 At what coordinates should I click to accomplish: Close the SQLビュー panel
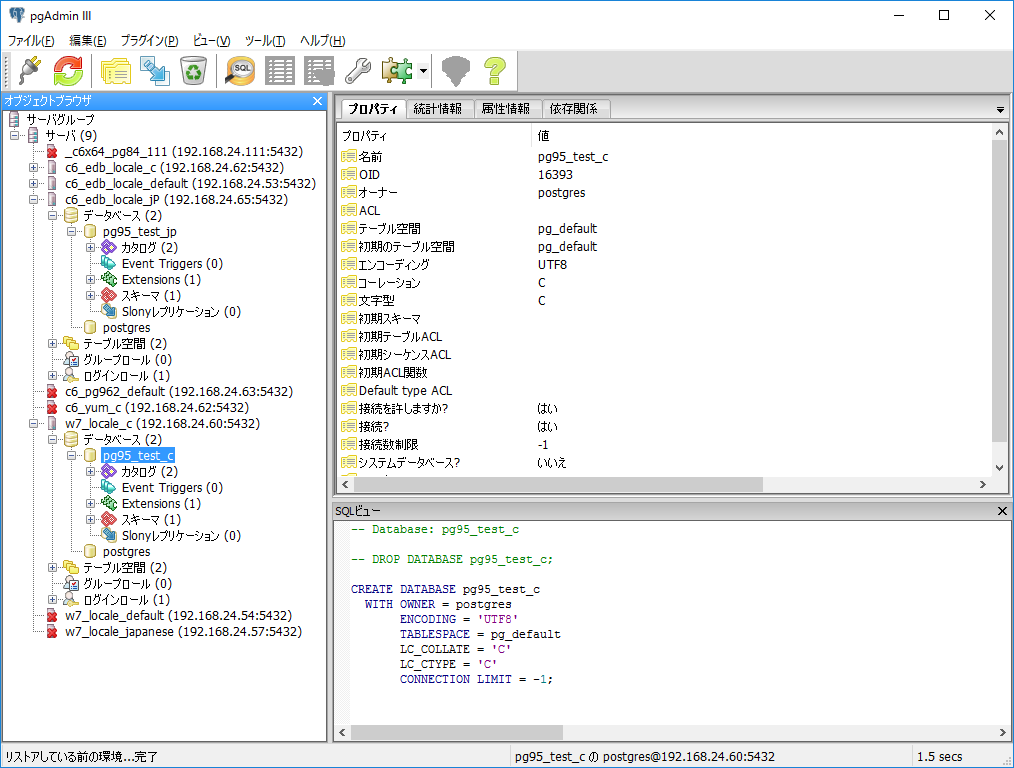1003,511
